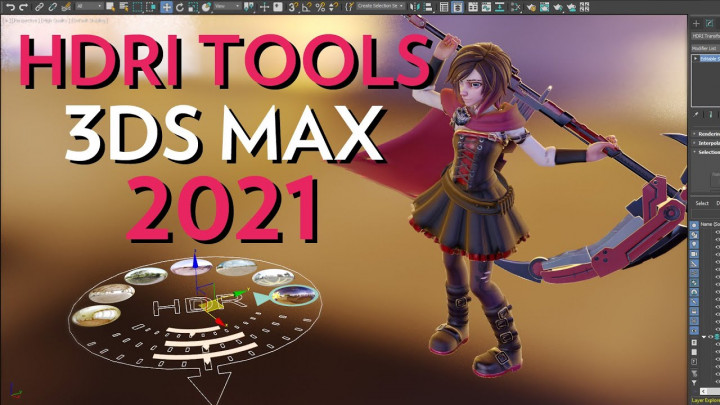Screen dimensions: 720x405
Task: Toggle Window/Crossing selection mode
Action: [x=151, y=7]
